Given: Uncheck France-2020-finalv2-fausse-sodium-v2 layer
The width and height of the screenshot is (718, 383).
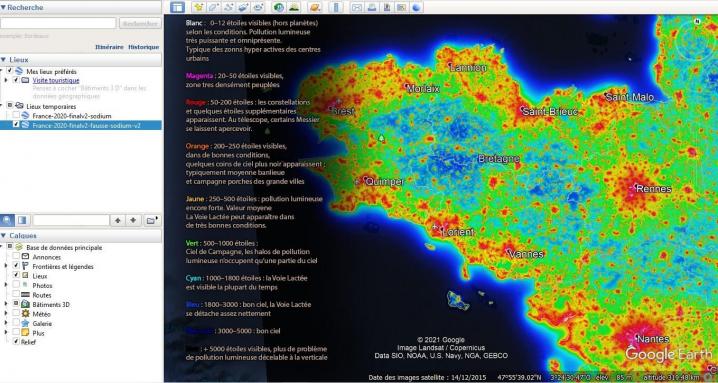Looking at the screenshot, I should pos(16,125).
